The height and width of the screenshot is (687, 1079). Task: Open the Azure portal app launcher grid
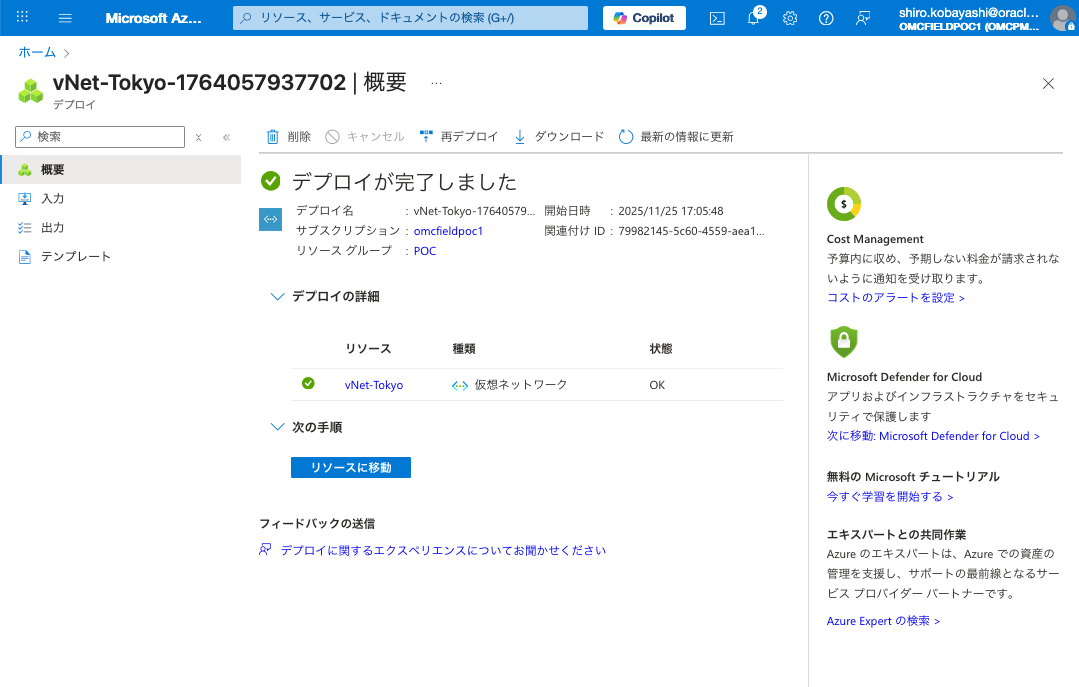(x=22, y=17)
